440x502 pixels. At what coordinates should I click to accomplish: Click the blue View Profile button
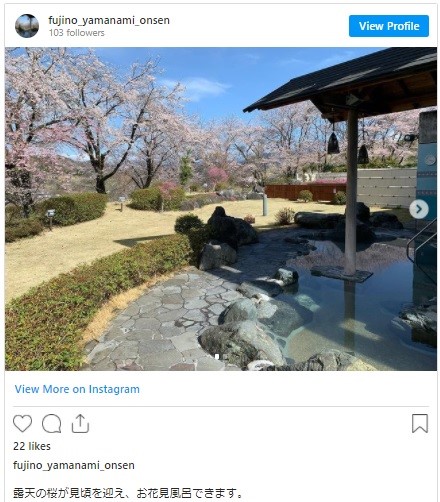tap(389, 26)
